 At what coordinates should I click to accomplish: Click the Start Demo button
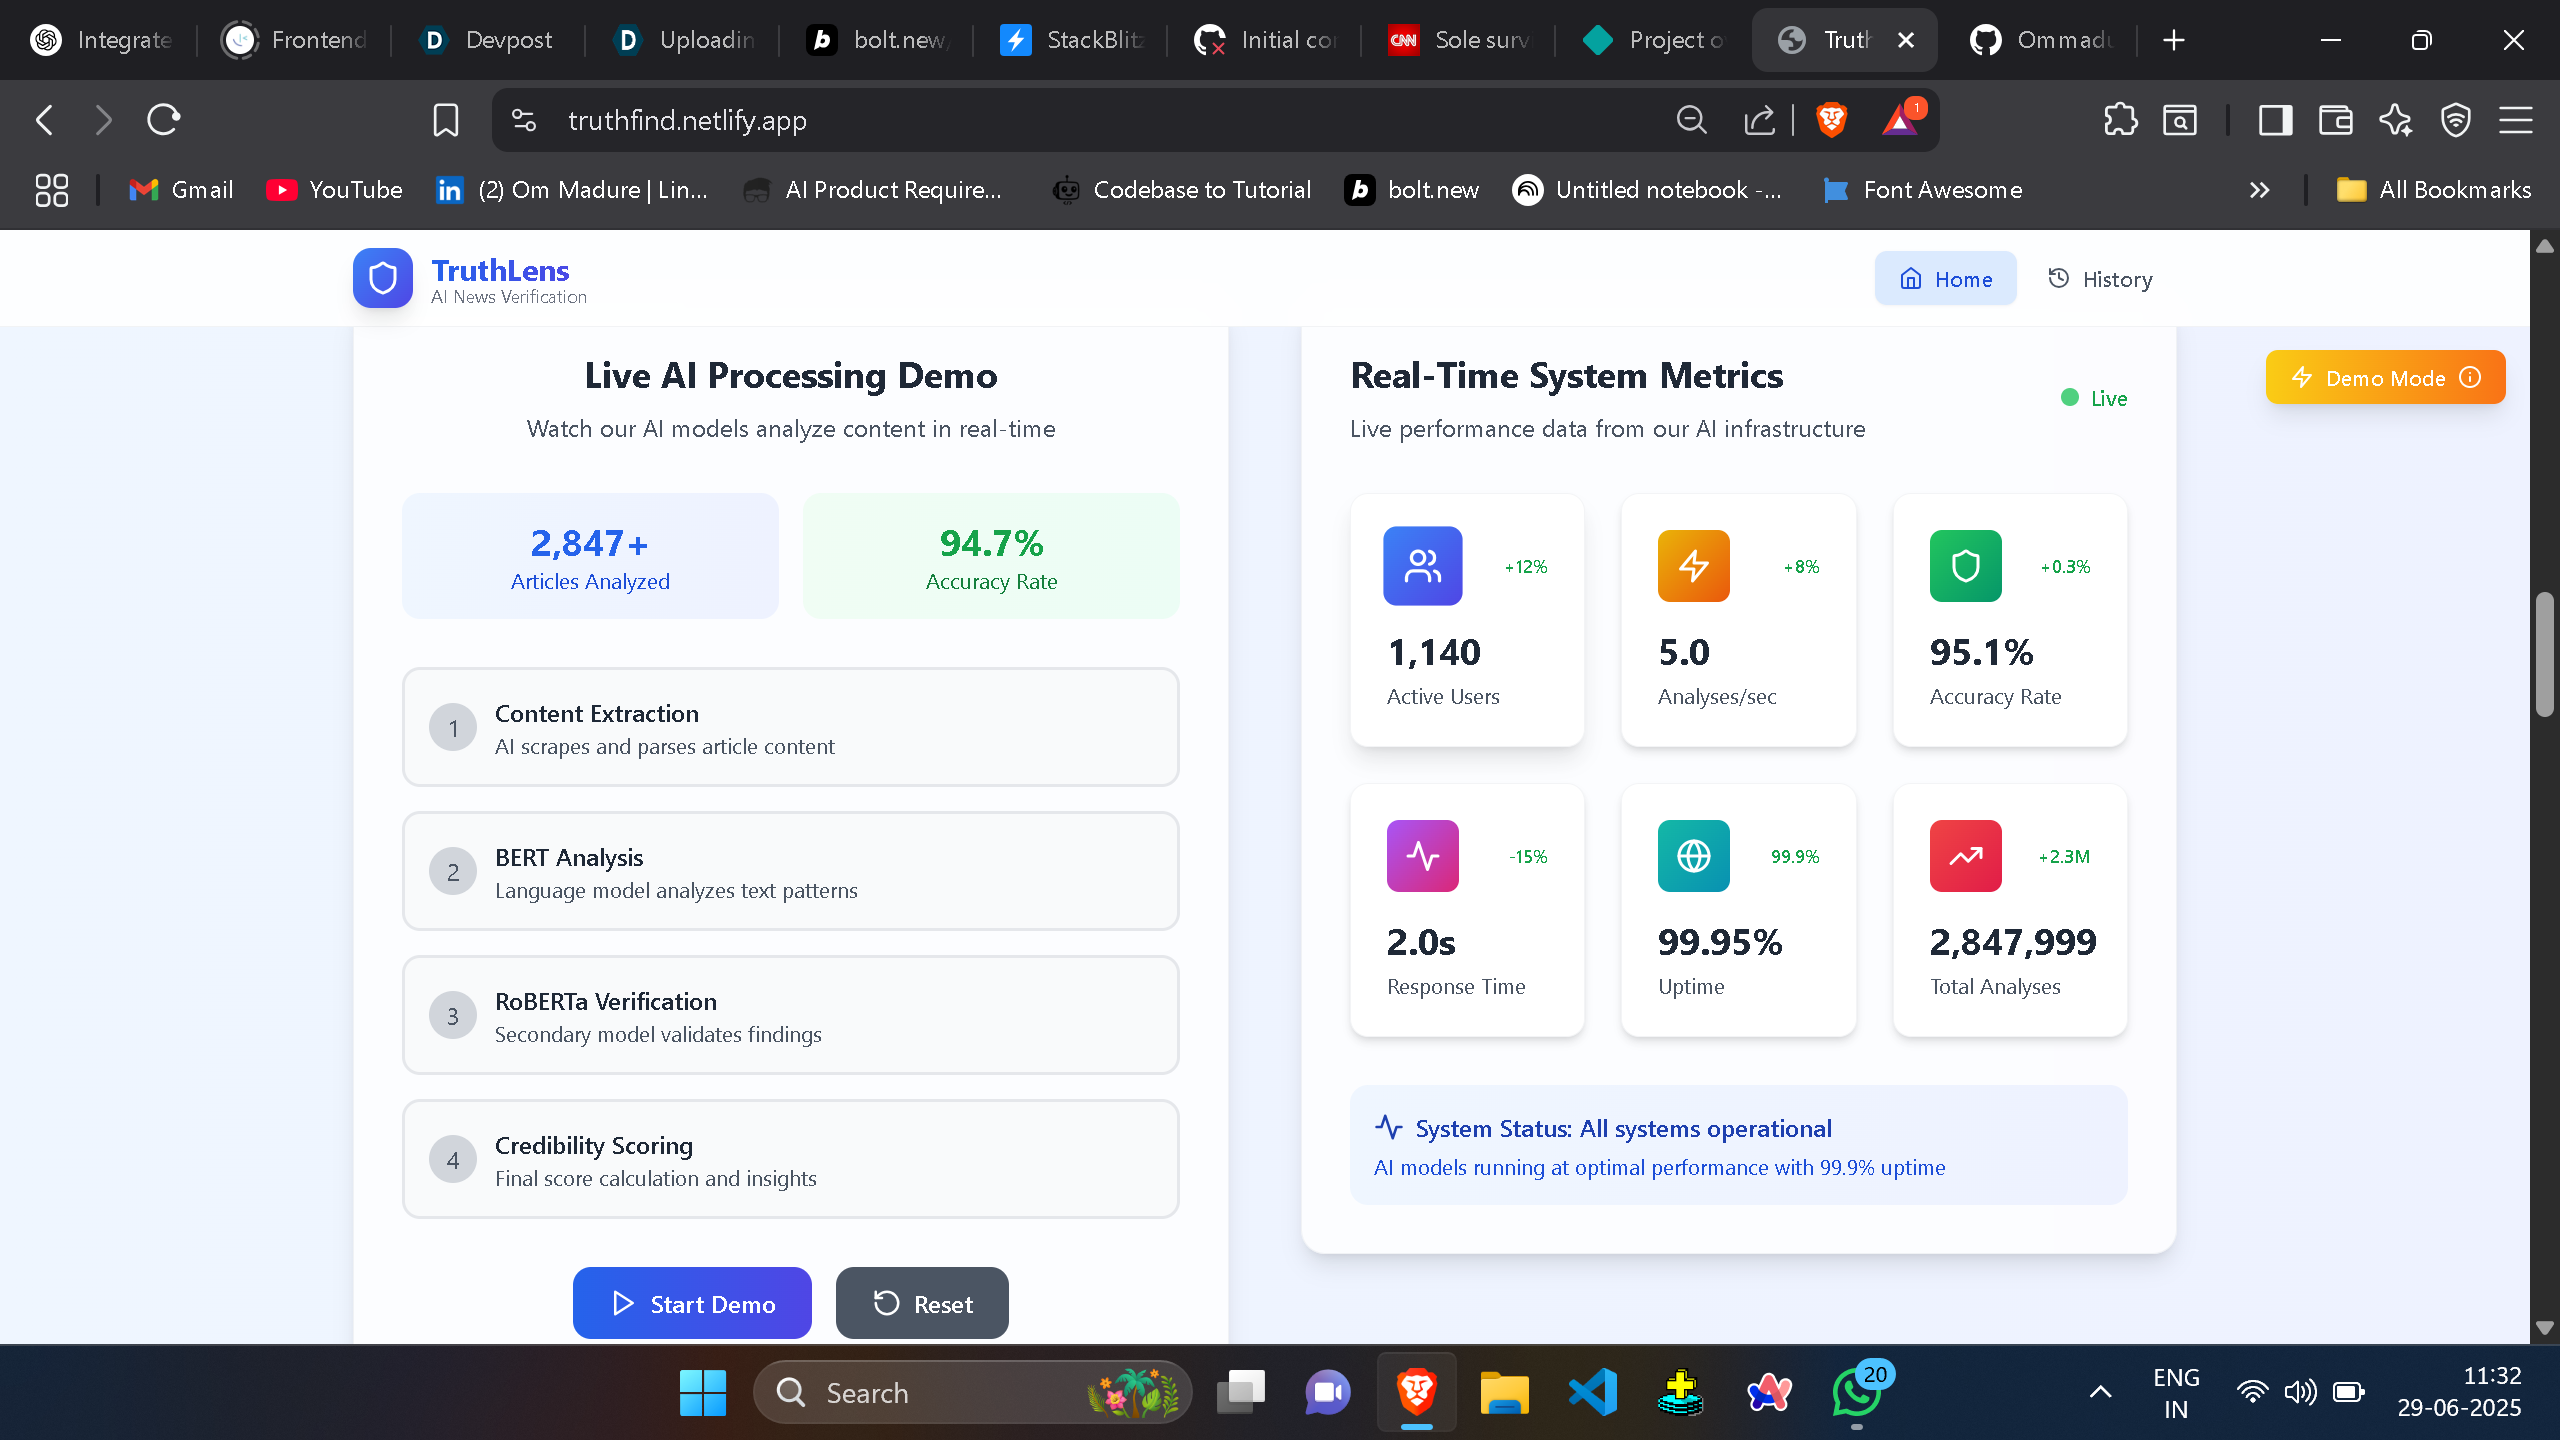point(691,1303)
